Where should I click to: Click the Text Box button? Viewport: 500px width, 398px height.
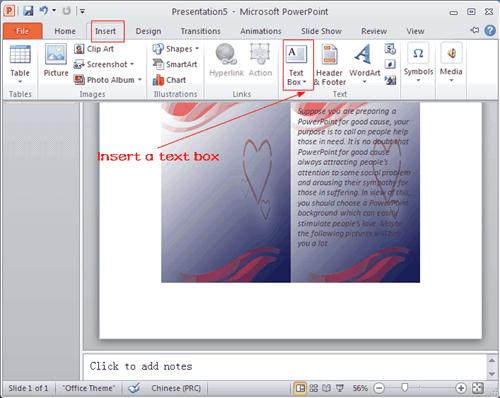(x=296, y=65)
